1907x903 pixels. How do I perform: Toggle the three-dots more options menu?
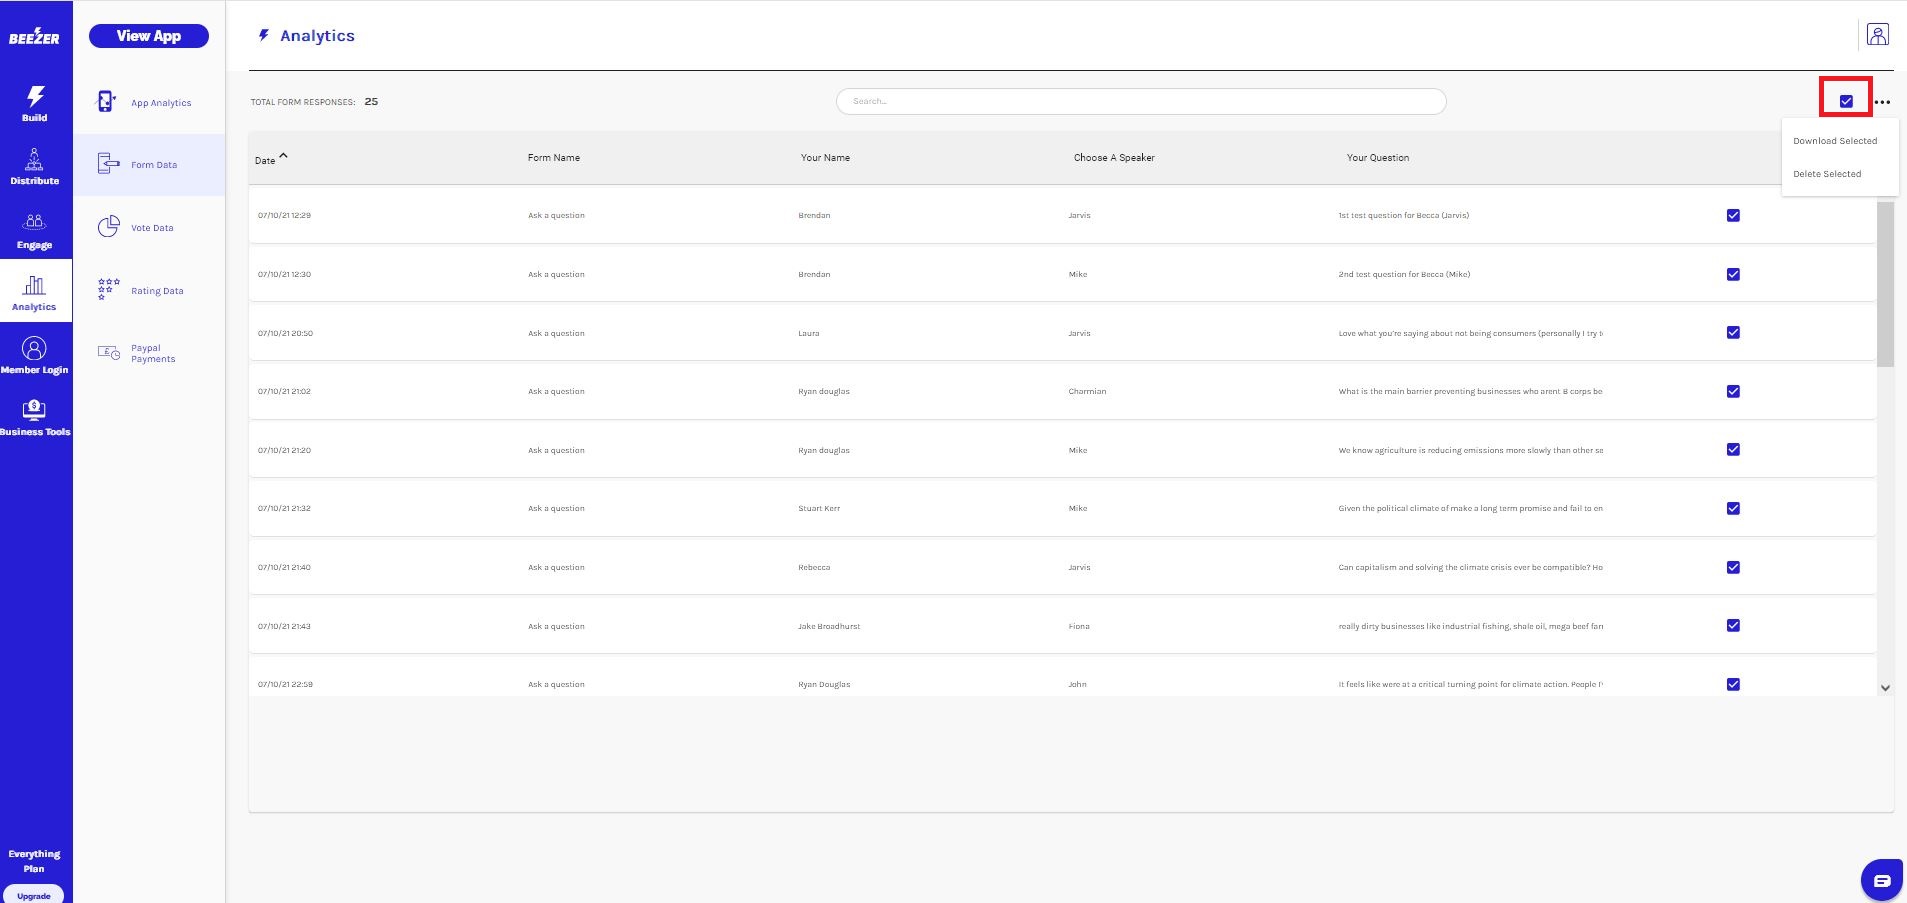point(1883,102)
